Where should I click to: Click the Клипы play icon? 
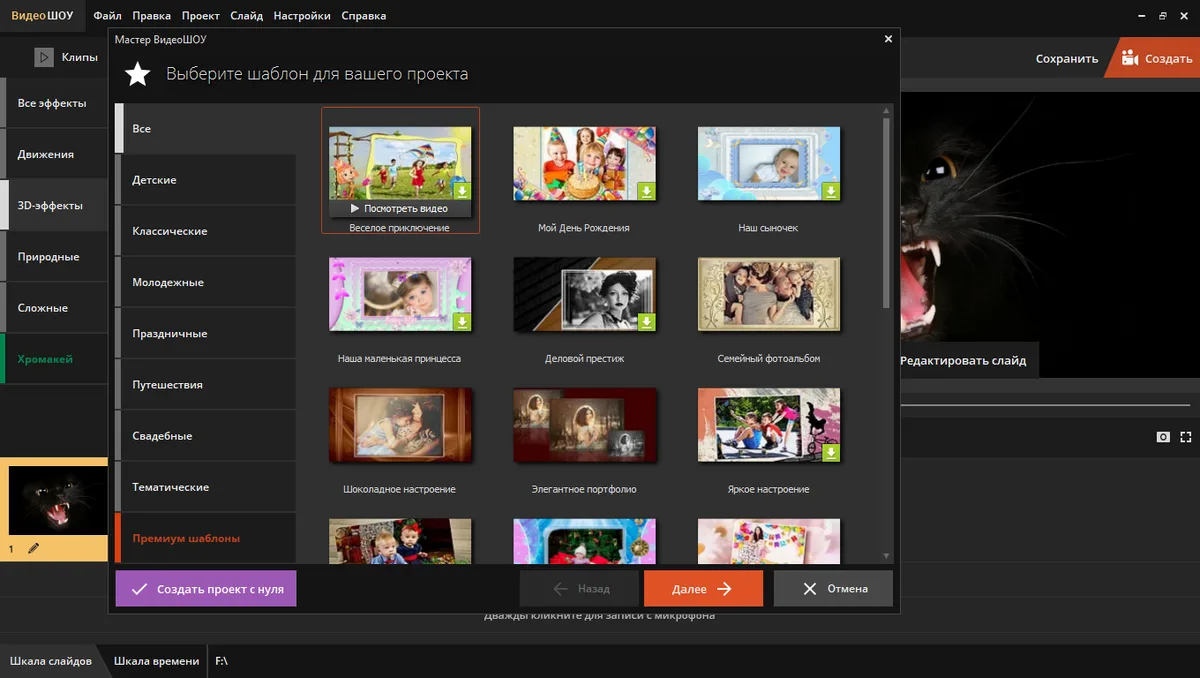[43, 58]
